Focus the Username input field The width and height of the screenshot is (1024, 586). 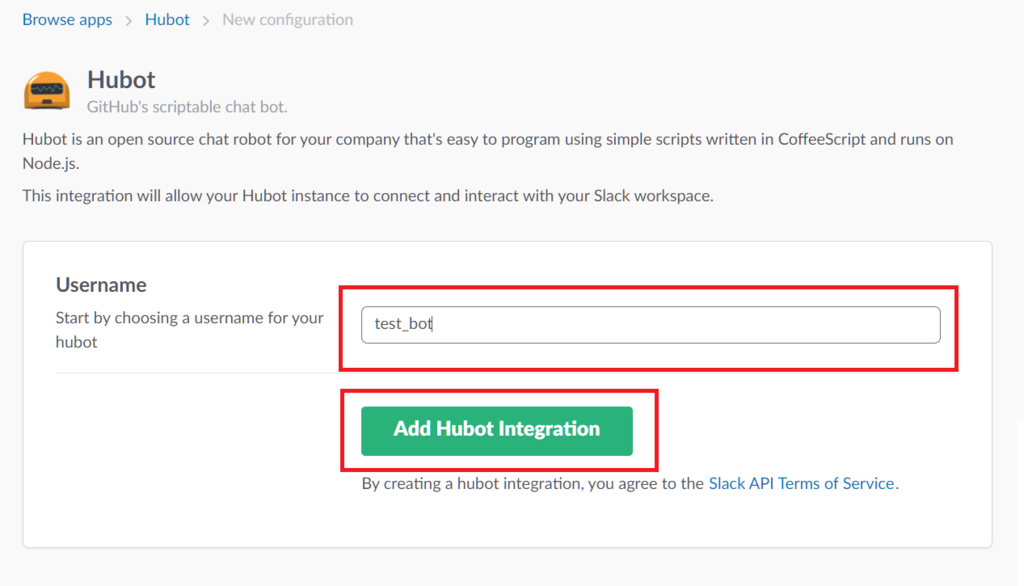click(x=650, y=325)
